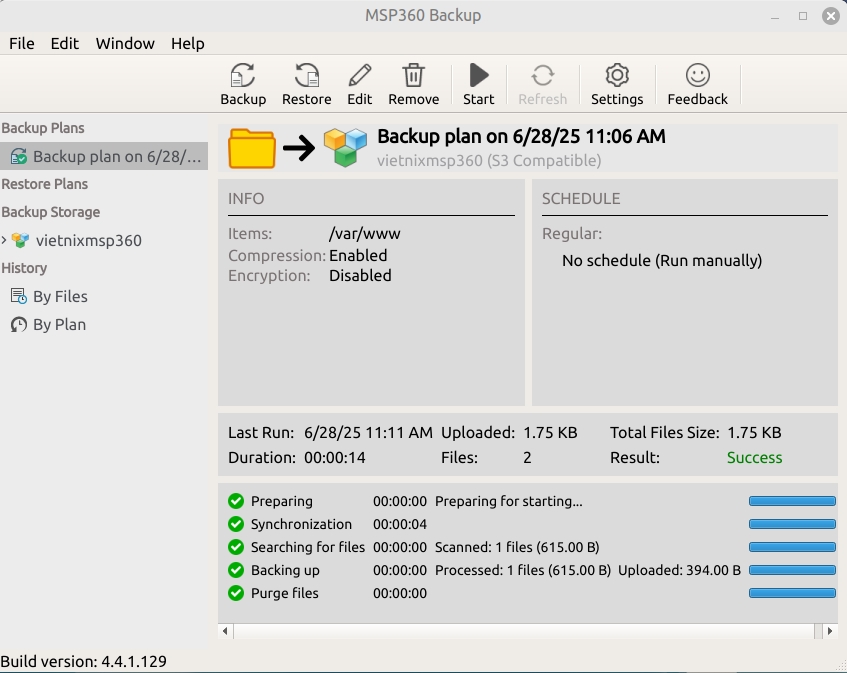The image size is (847, 673).
Task: Click the backup plan icon in sidebar
Action: 19,156
